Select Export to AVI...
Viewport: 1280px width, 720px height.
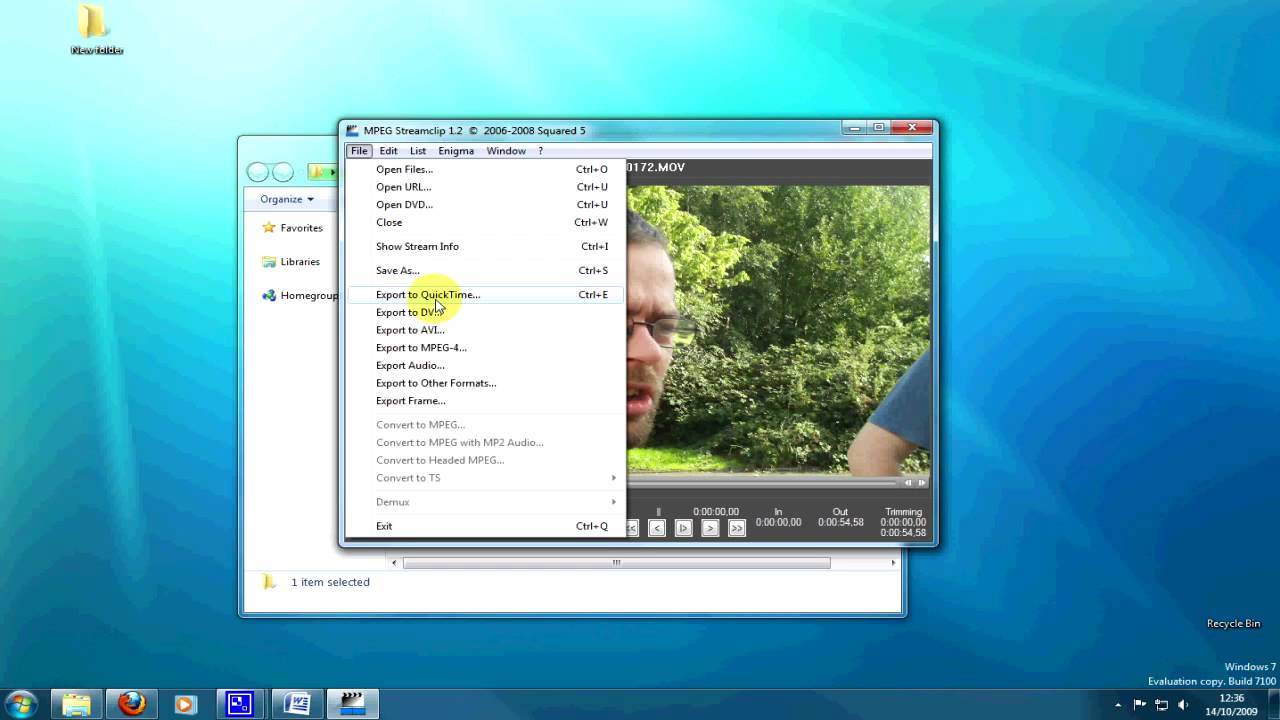(485, 330)
